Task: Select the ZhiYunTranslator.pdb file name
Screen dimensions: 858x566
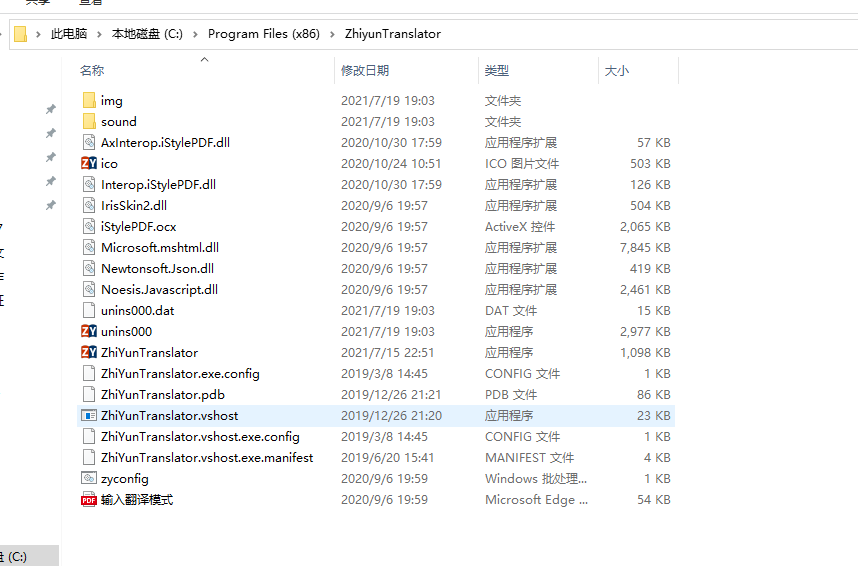Action: (163, 395)
